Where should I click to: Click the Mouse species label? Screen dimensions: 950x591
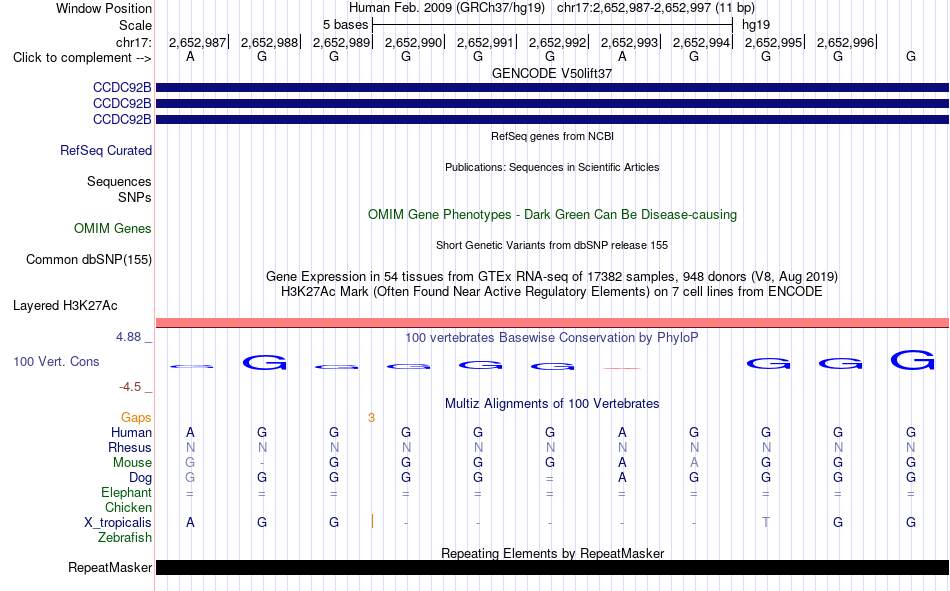(132, 462)
